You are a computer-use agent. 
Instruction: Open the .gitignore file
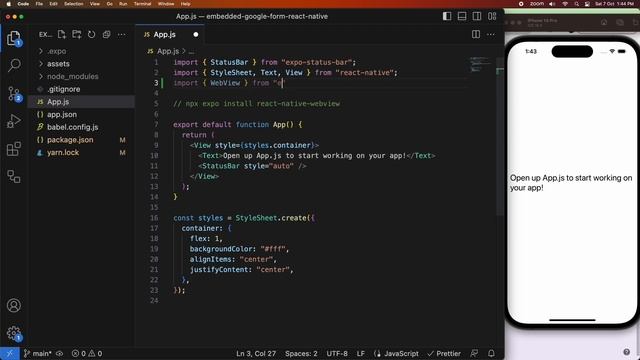(64, 89)
